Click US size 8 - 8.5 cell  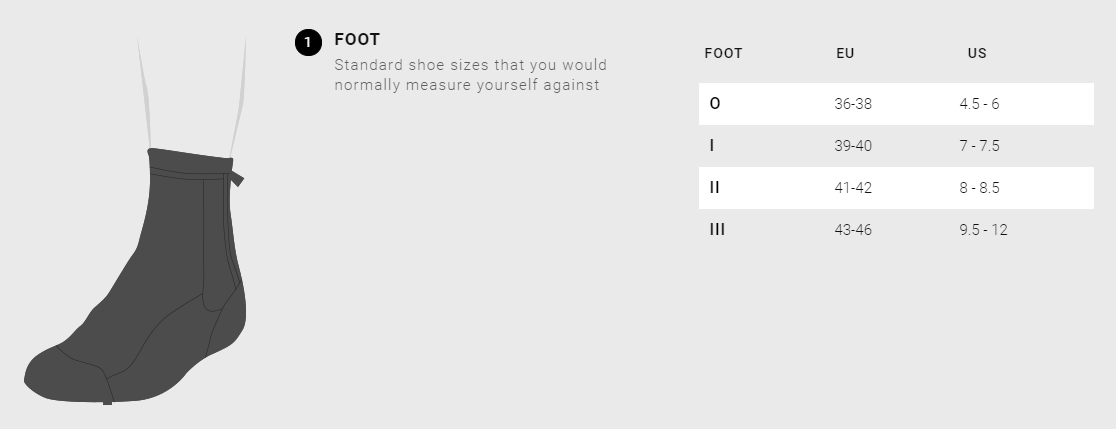click(x=979, y=188)
